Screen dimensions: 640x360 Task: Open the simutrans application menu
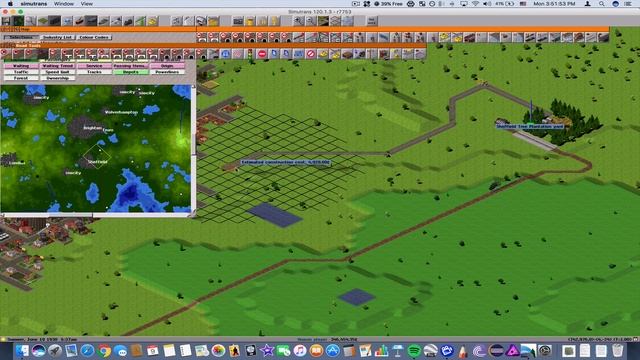pos(34,4)
